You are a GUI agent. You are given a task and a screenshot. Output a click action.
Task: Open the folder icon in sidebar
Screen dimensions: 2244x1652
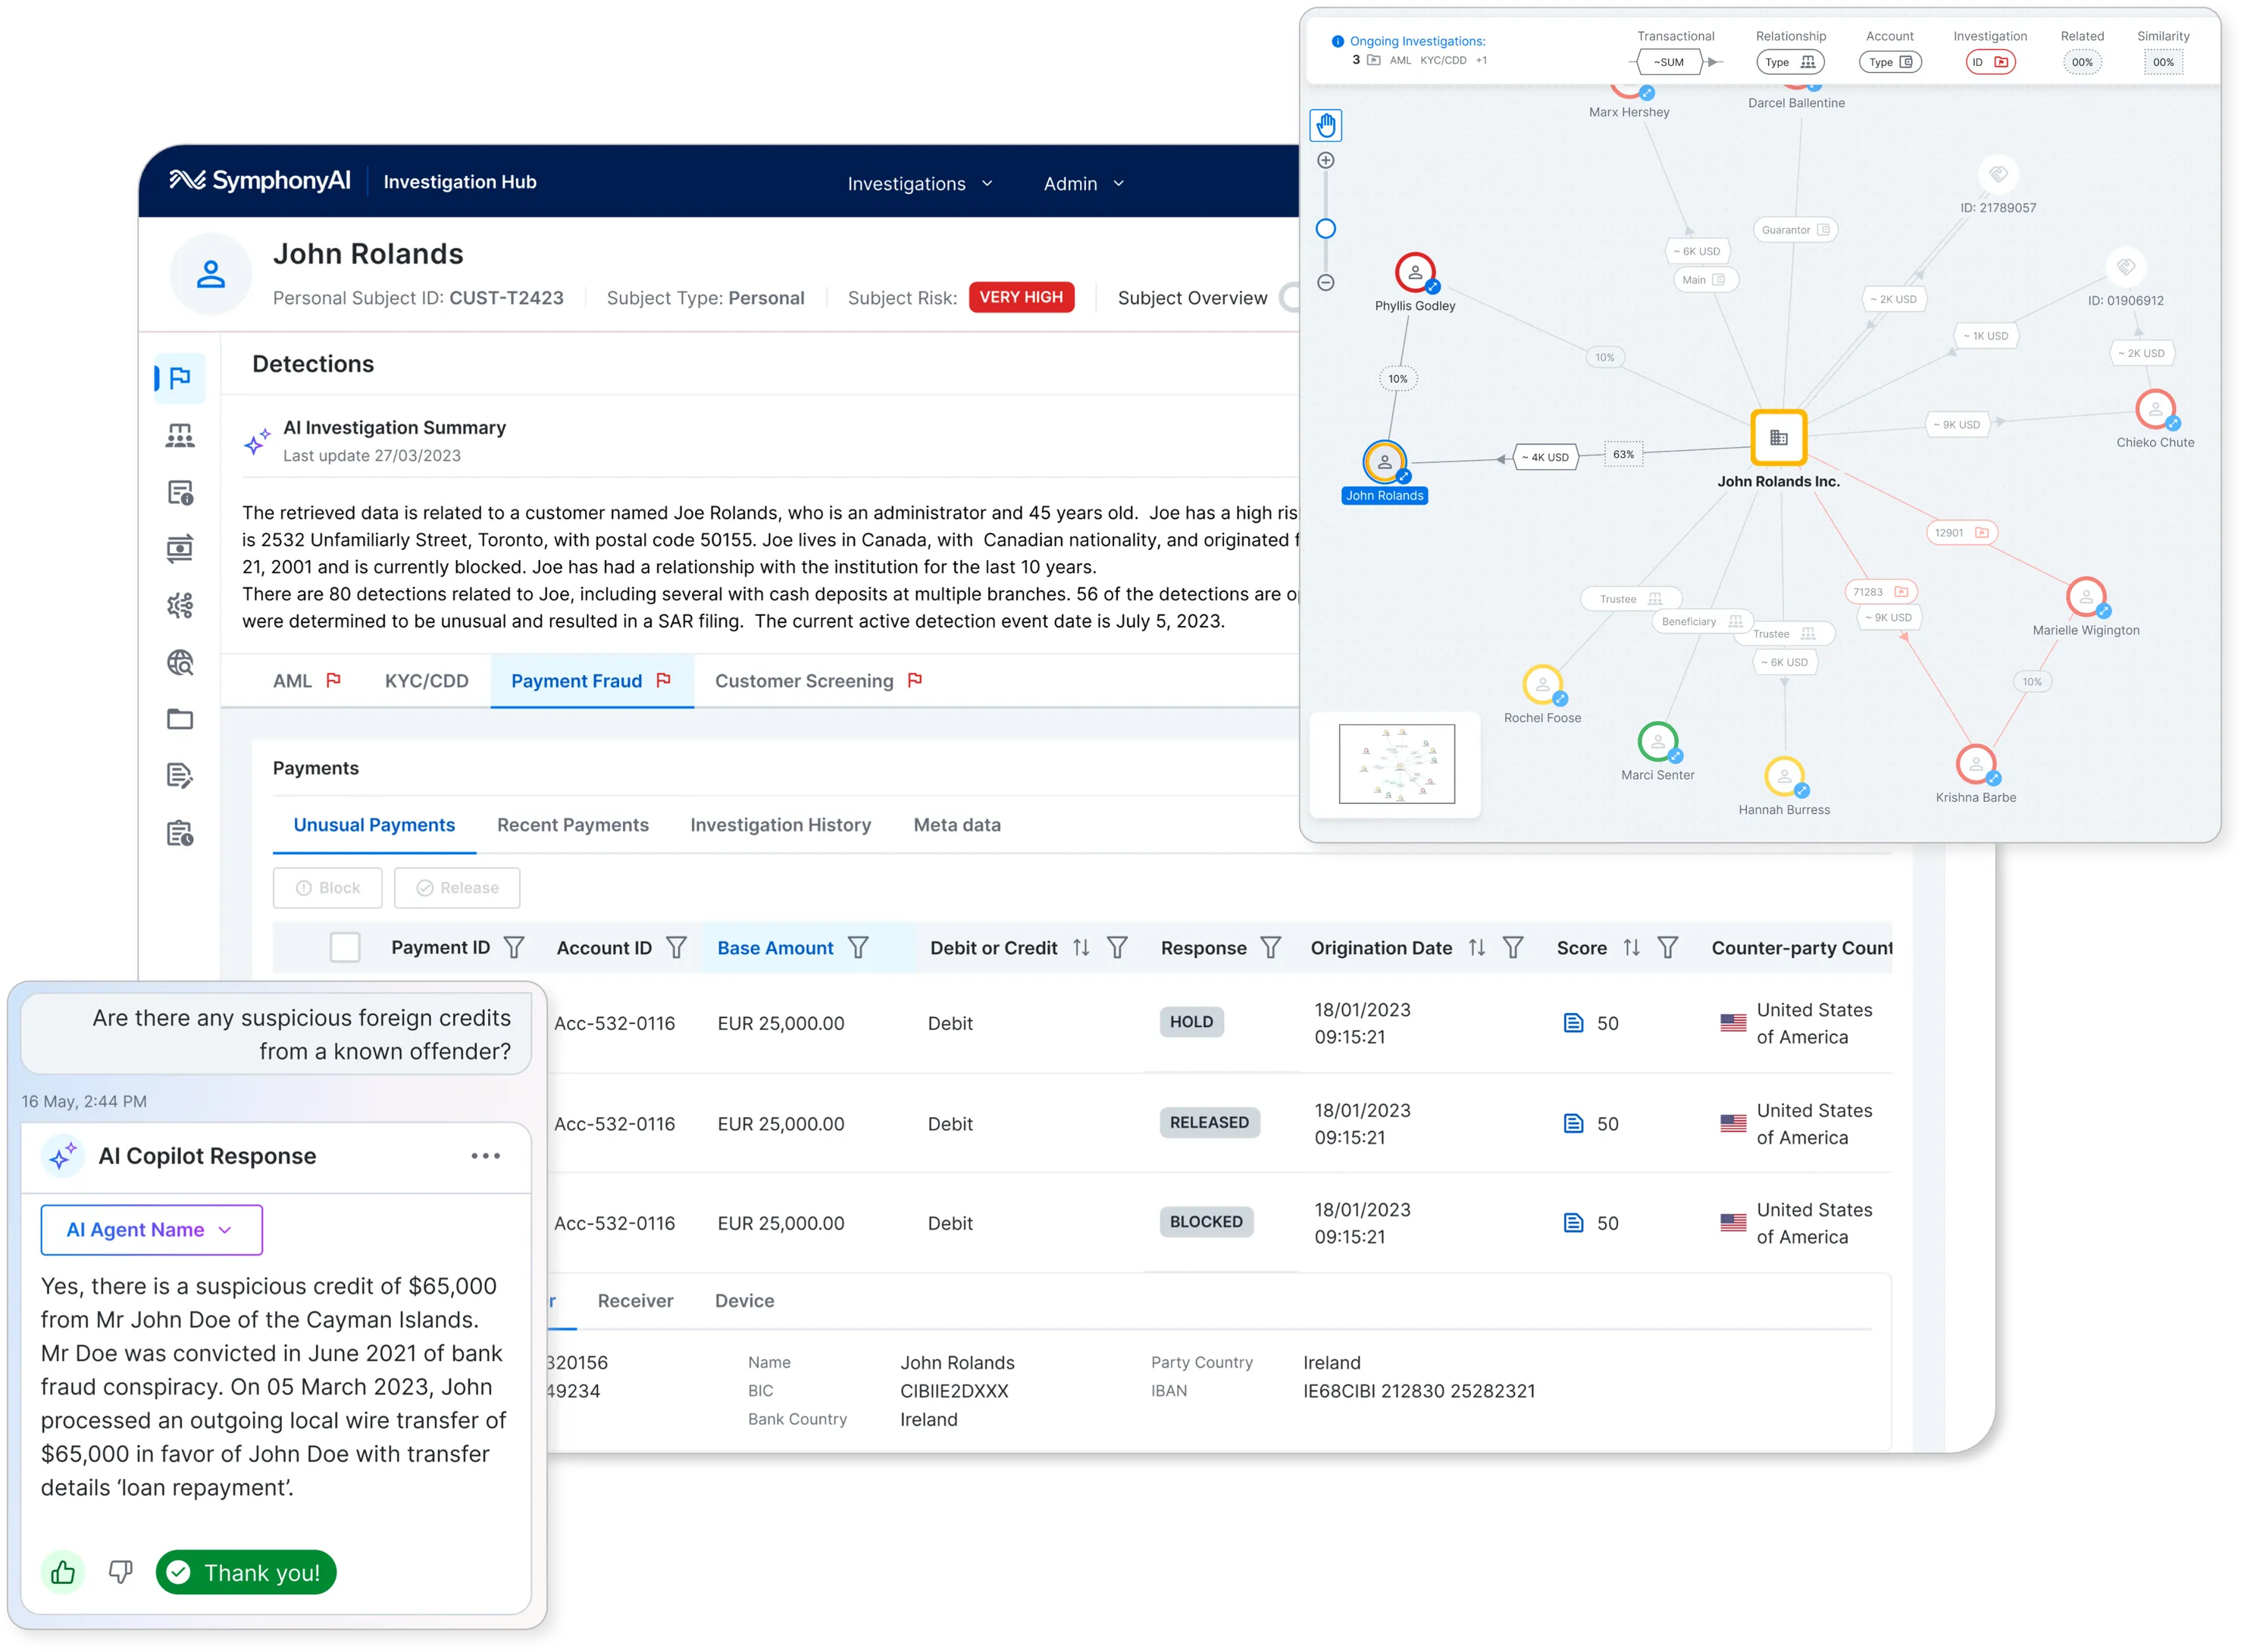click(180, 719)
